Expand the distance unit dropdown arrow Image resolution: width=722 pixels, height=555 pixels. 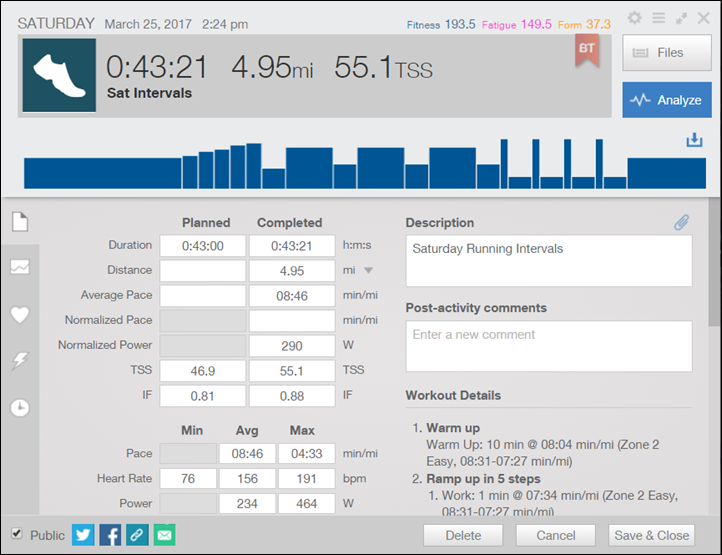368,271
